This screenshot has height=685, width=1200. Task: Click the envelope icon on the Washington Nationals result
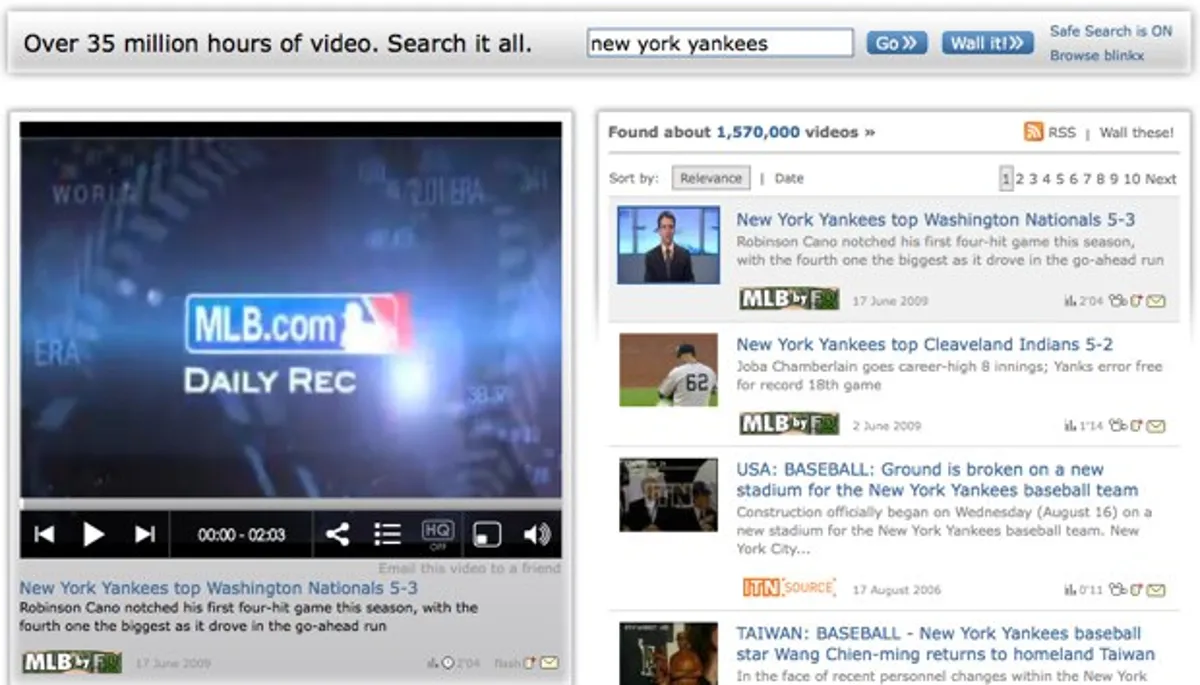point(1154,300)
